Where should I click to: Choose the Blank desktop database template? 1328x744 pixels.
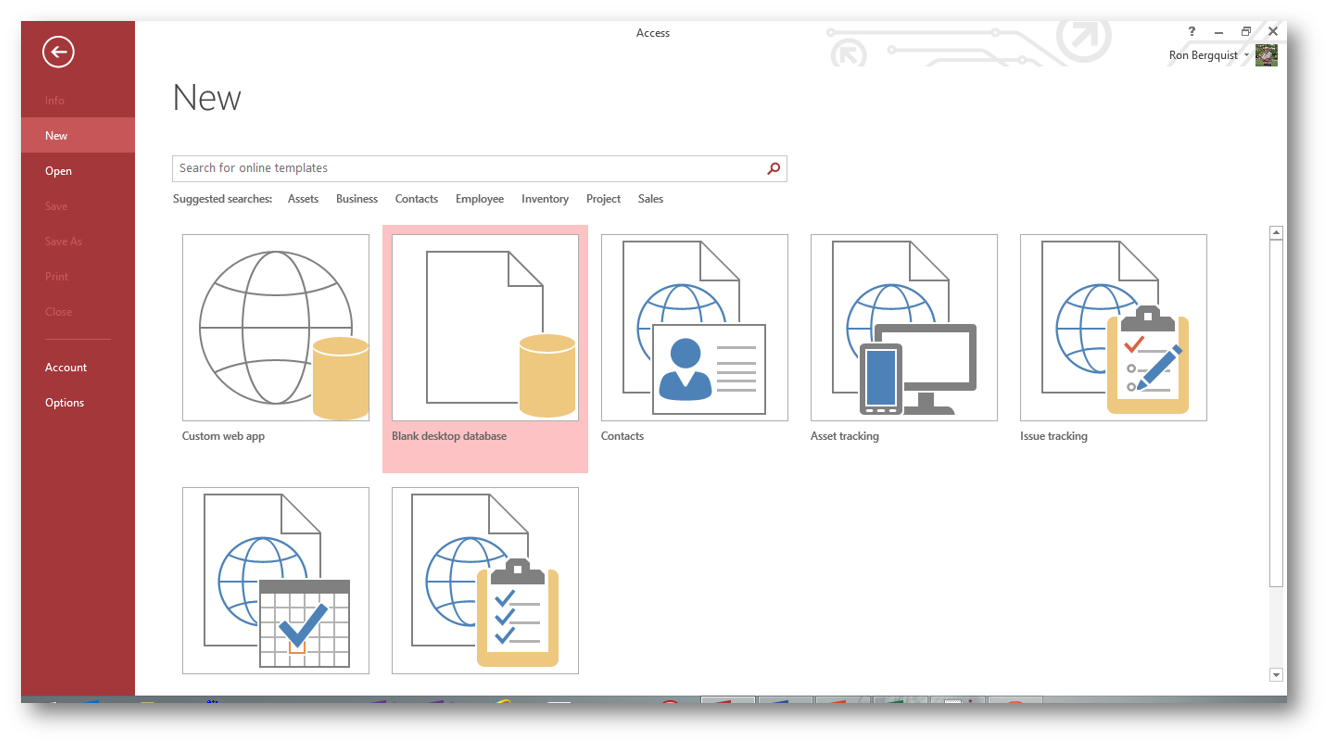pos(485,328)
